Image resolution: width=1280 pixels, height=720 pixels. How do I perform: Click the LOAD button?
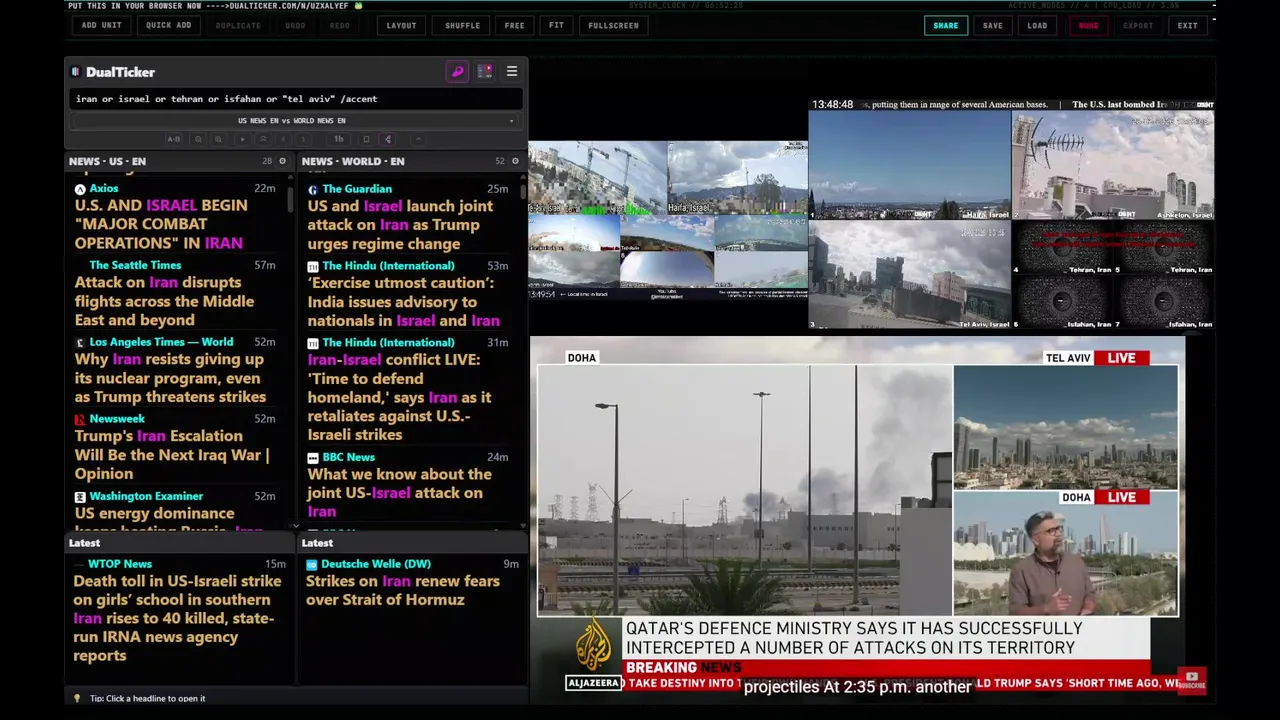coord(1037,25)
